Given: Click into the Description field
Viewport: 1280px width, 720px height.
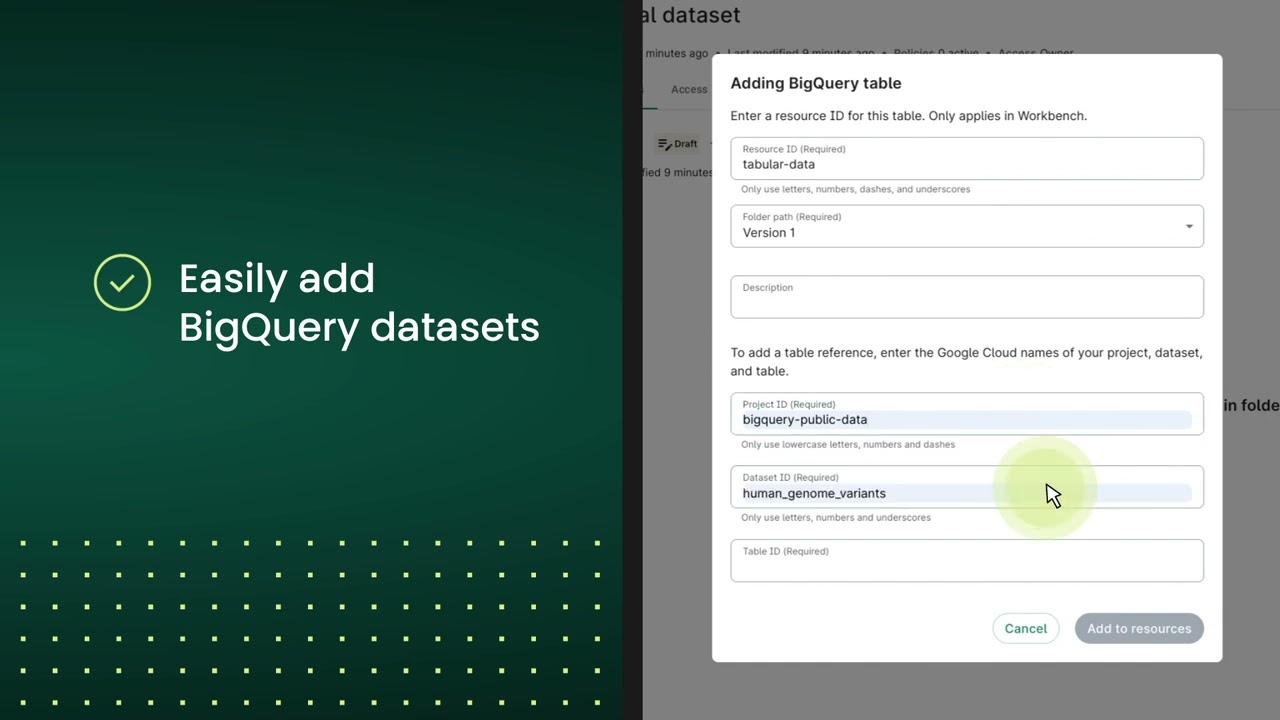Looking at the screenshot, I should 967,297.
